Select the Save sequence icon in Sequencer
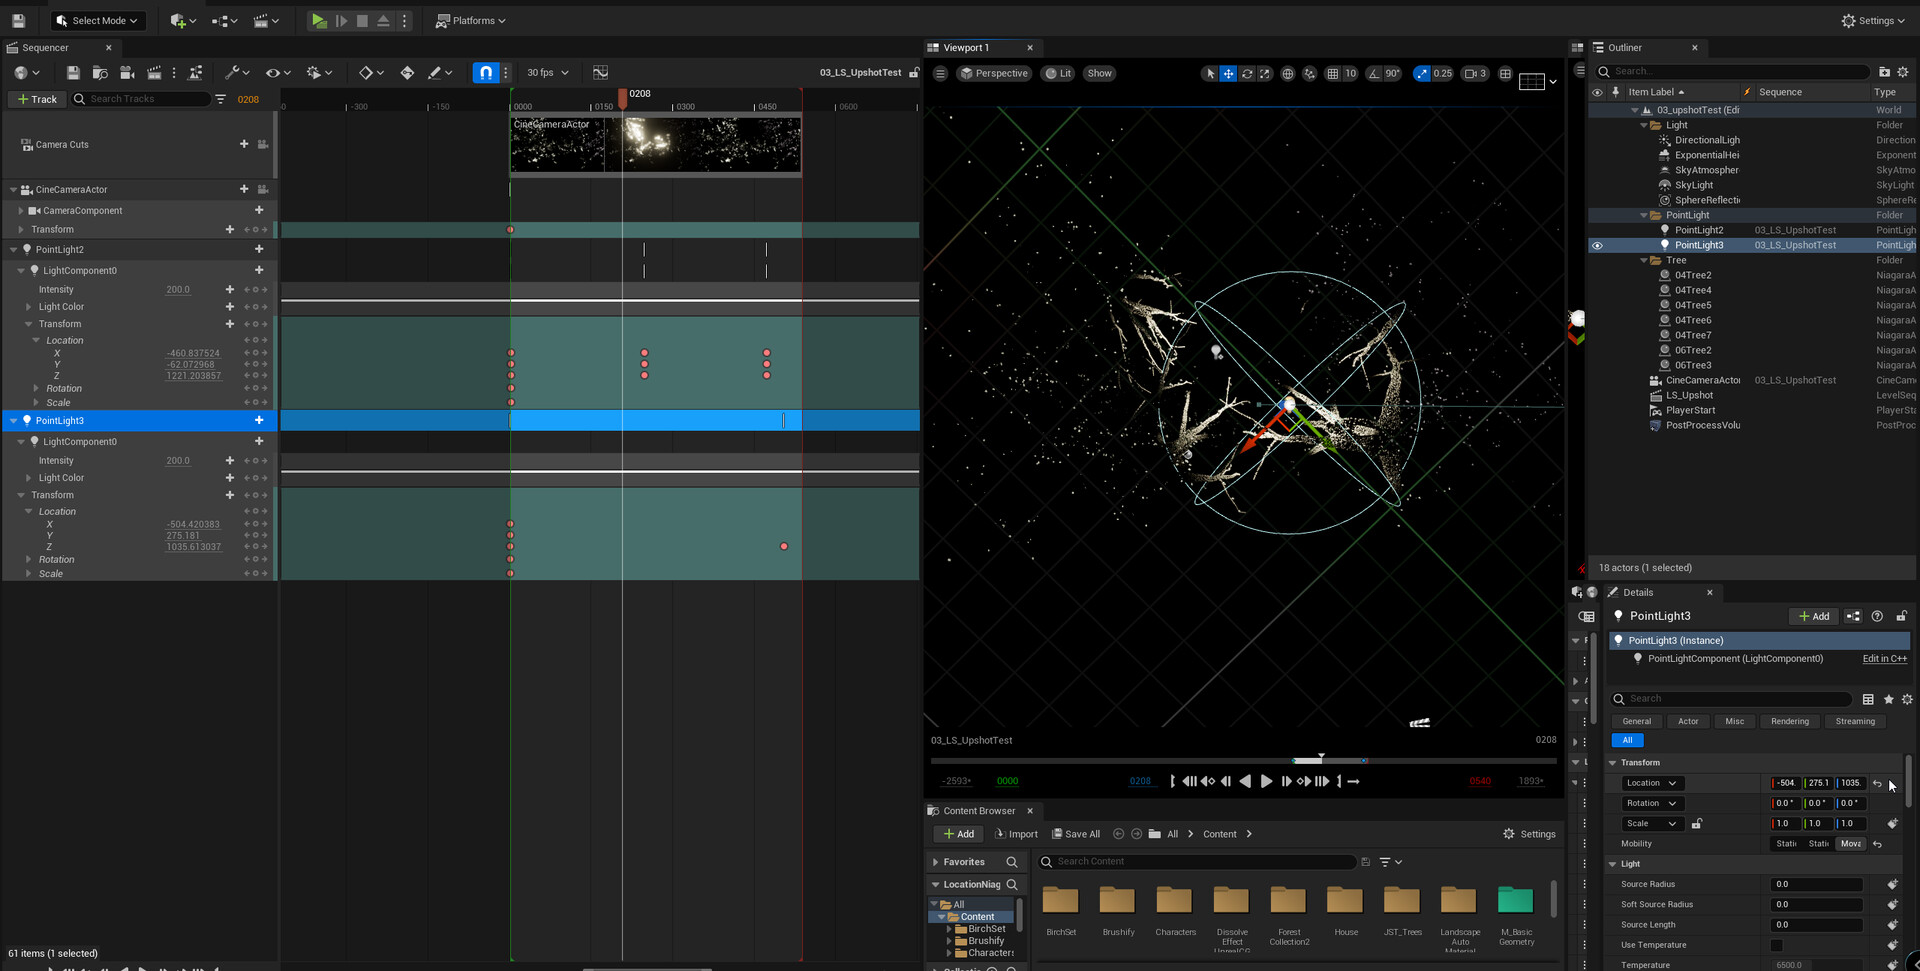The width and height of the screenshot is (1920, 971). [x=74, y=72]
